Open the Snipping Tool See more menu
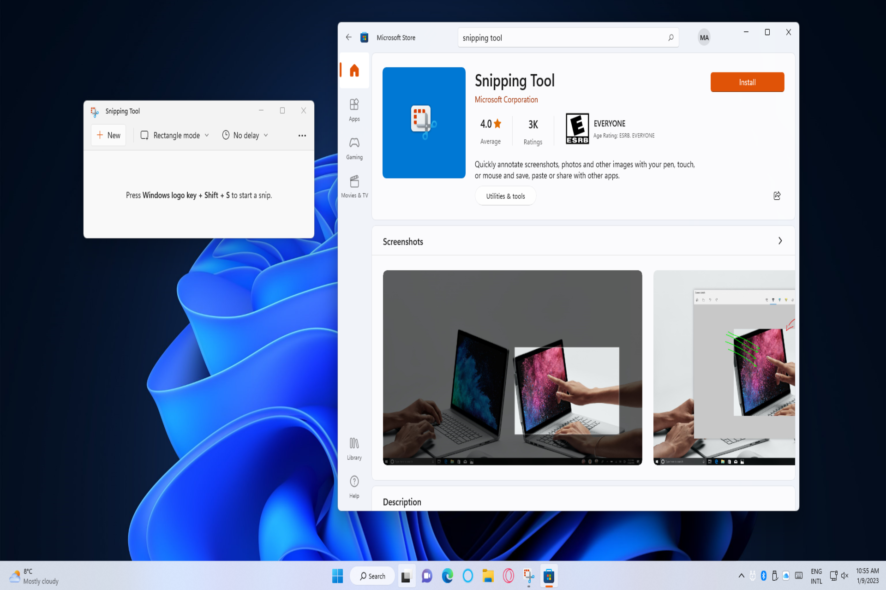 coord(303,134)
